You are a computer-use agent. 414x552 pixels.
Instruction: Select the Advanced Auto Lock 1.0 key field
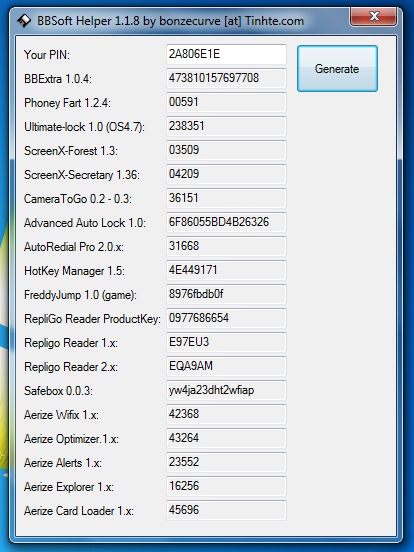coord(226,222)
